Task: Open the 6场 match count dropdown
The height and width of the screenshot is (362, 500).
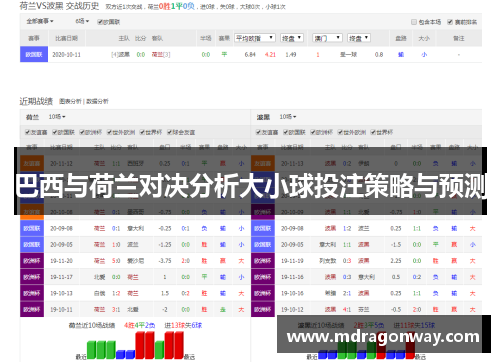Action: [82, 21]
